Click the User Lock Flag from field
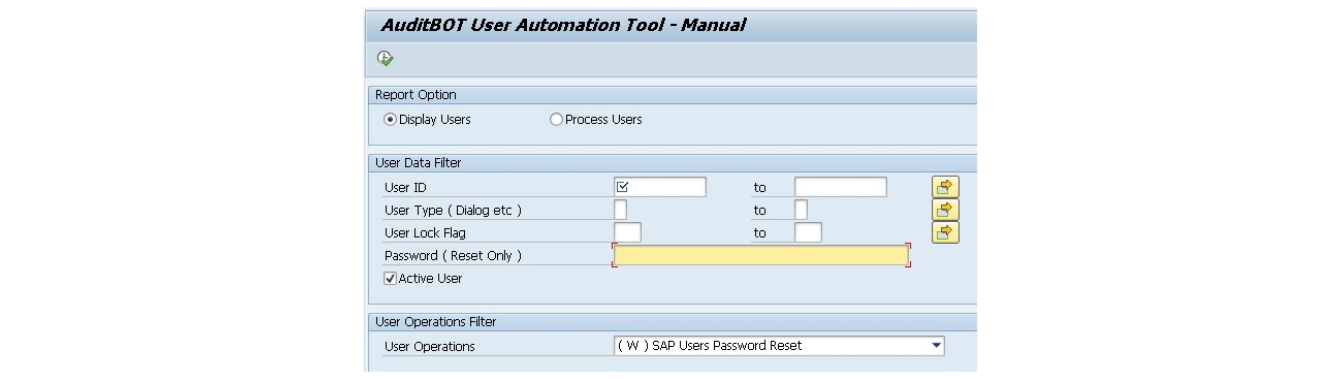The width and height of the screenshot is (1341, 379). click(627, 233)
